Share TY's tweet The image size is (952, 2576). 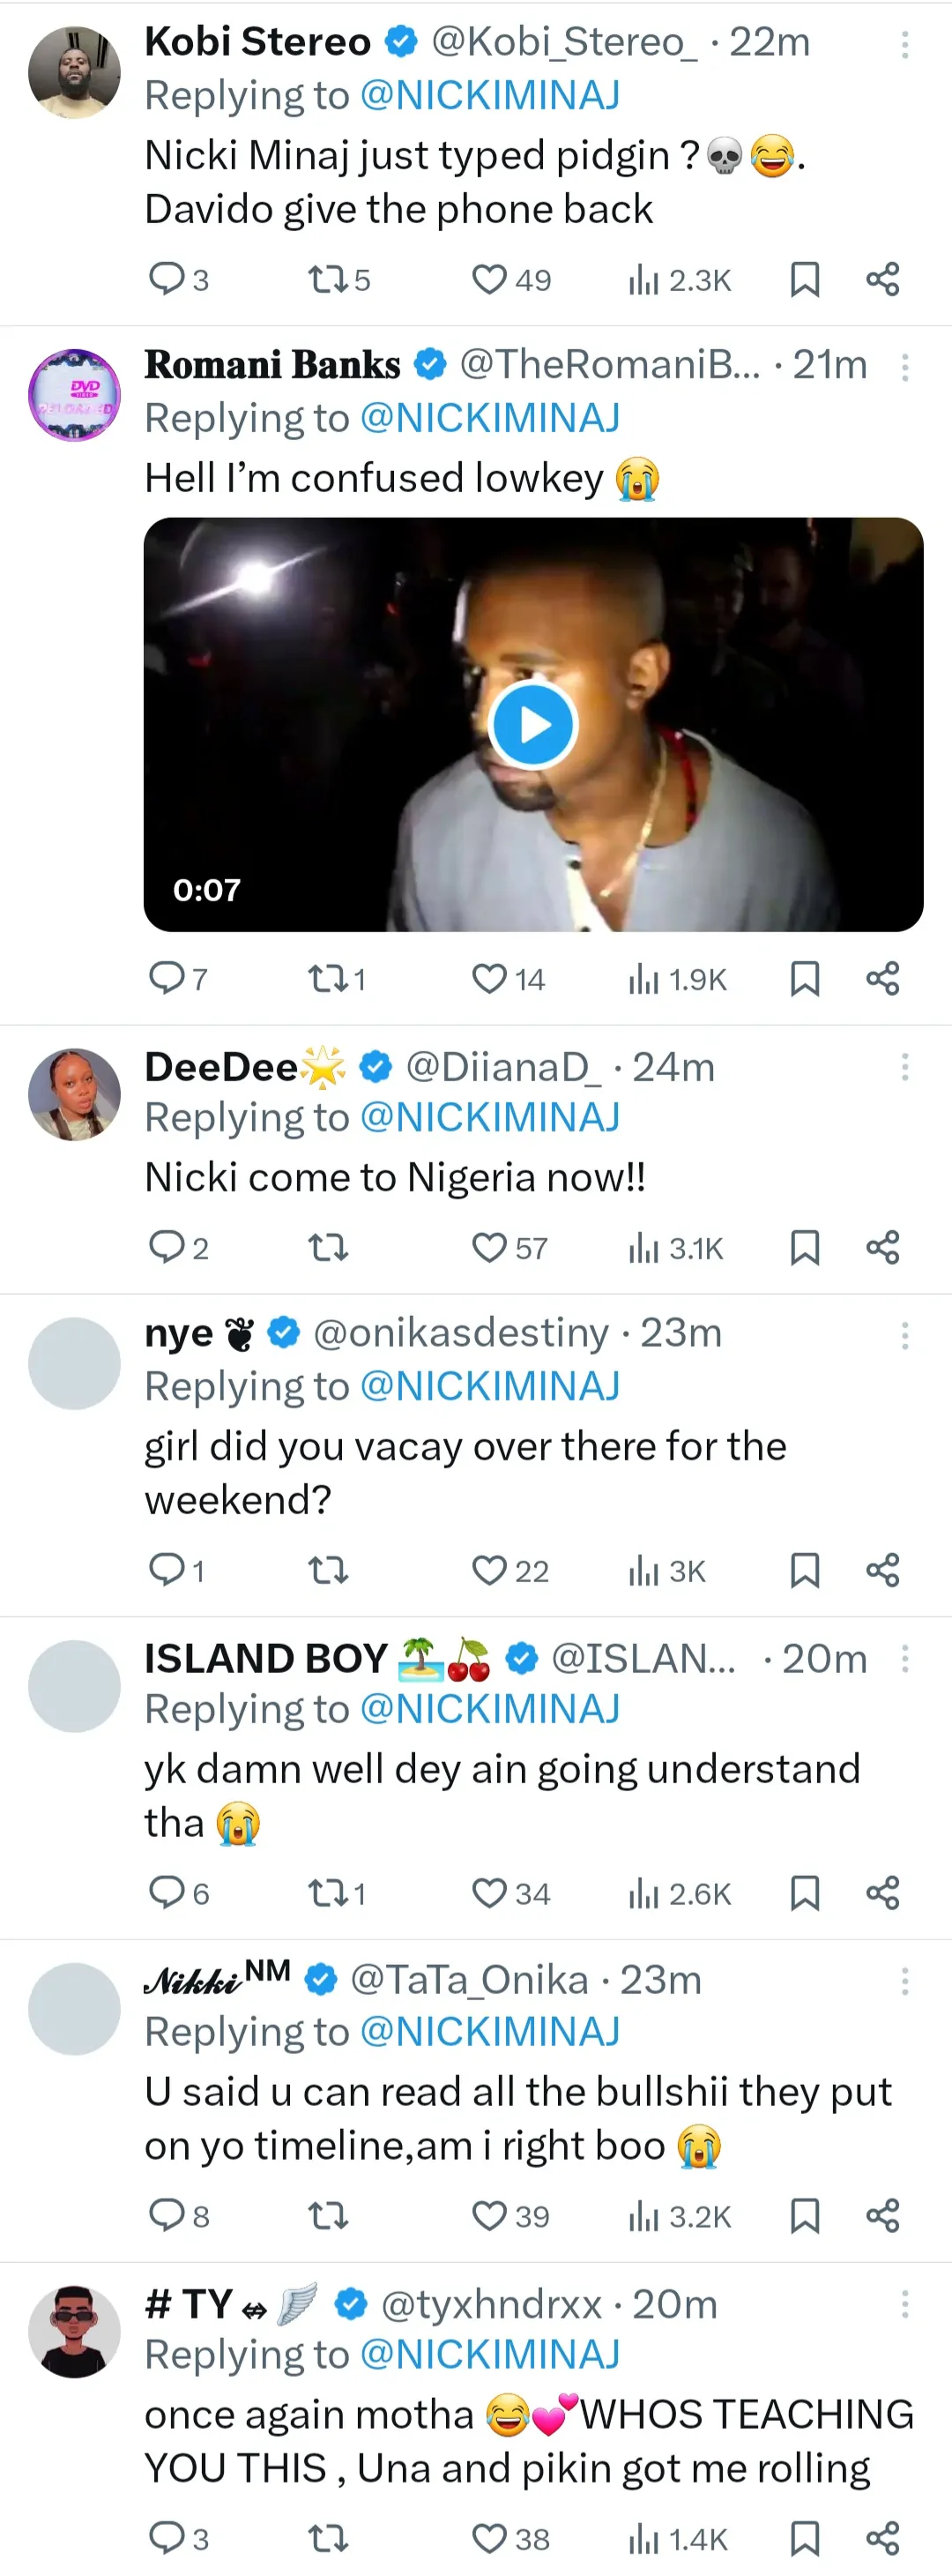pyautogui.click(x=882, y=2538)
